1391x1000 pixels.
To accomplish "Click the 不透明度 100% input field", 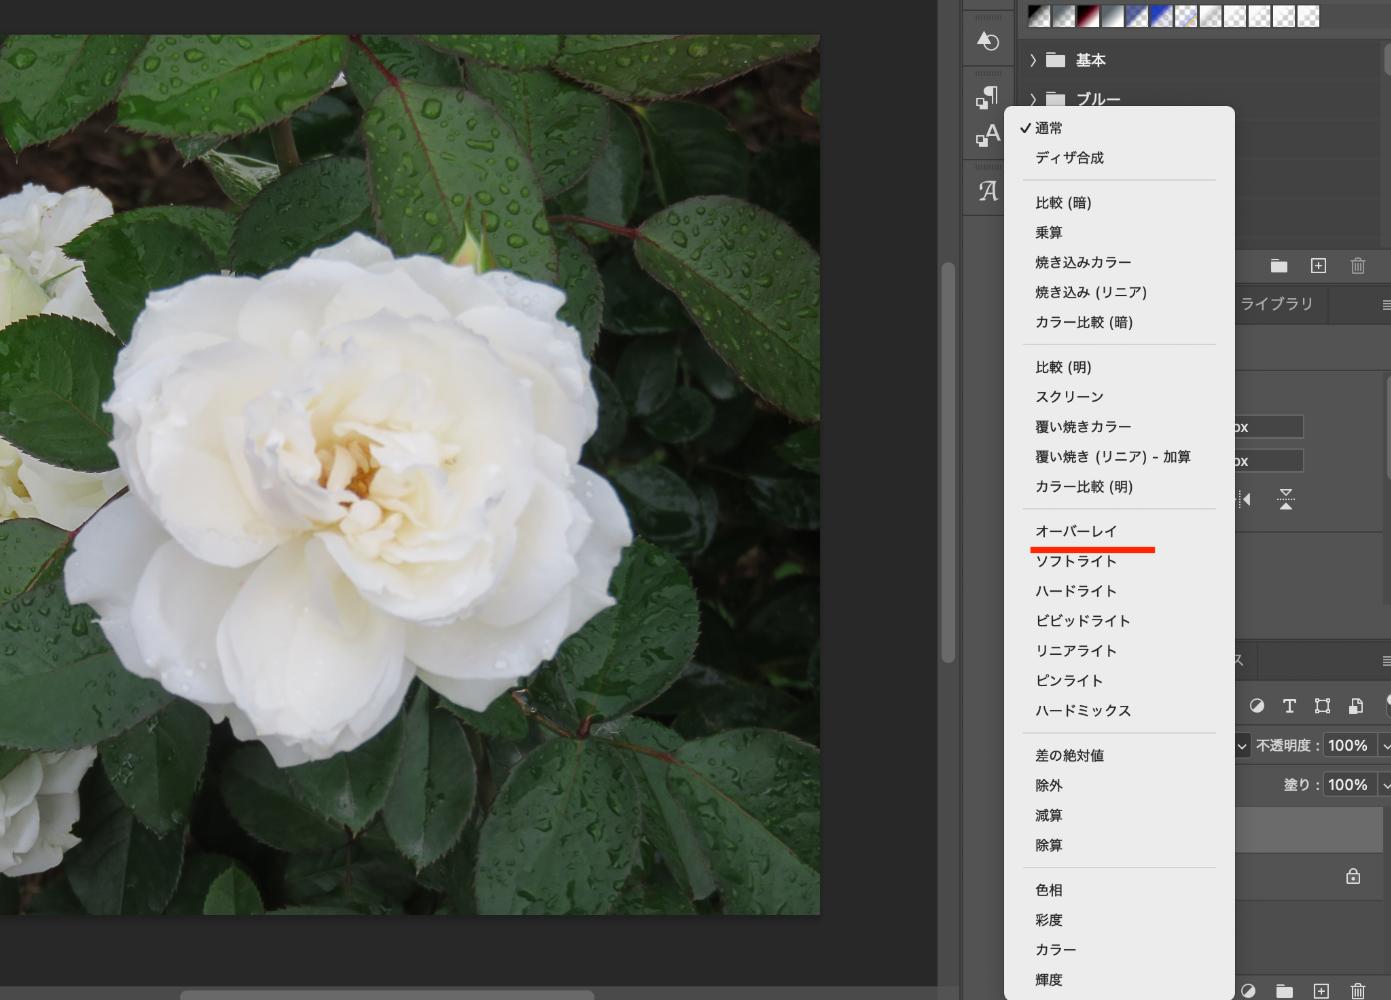I will tap(1347, 746).
